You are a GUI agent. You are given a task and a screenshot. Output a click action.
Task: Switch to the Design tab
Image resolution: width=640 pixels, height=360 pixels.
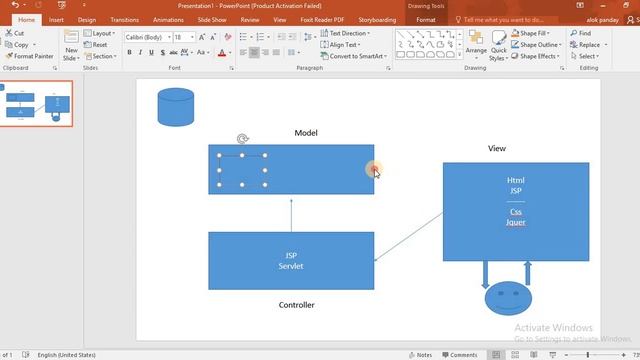point(87,20)
